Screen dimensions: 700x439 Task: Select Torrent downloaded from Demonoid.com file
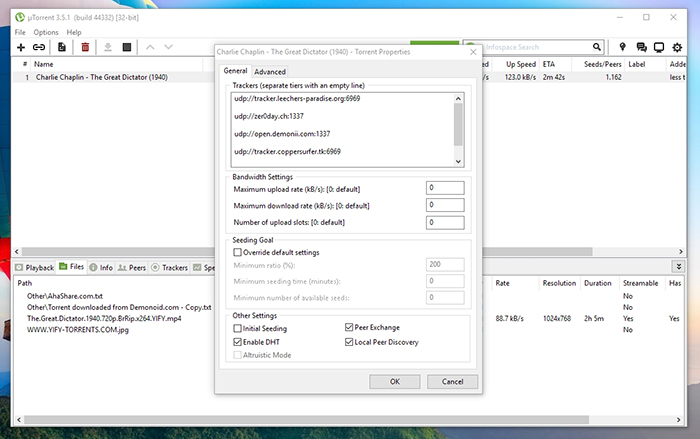click(x=119, y=307)
